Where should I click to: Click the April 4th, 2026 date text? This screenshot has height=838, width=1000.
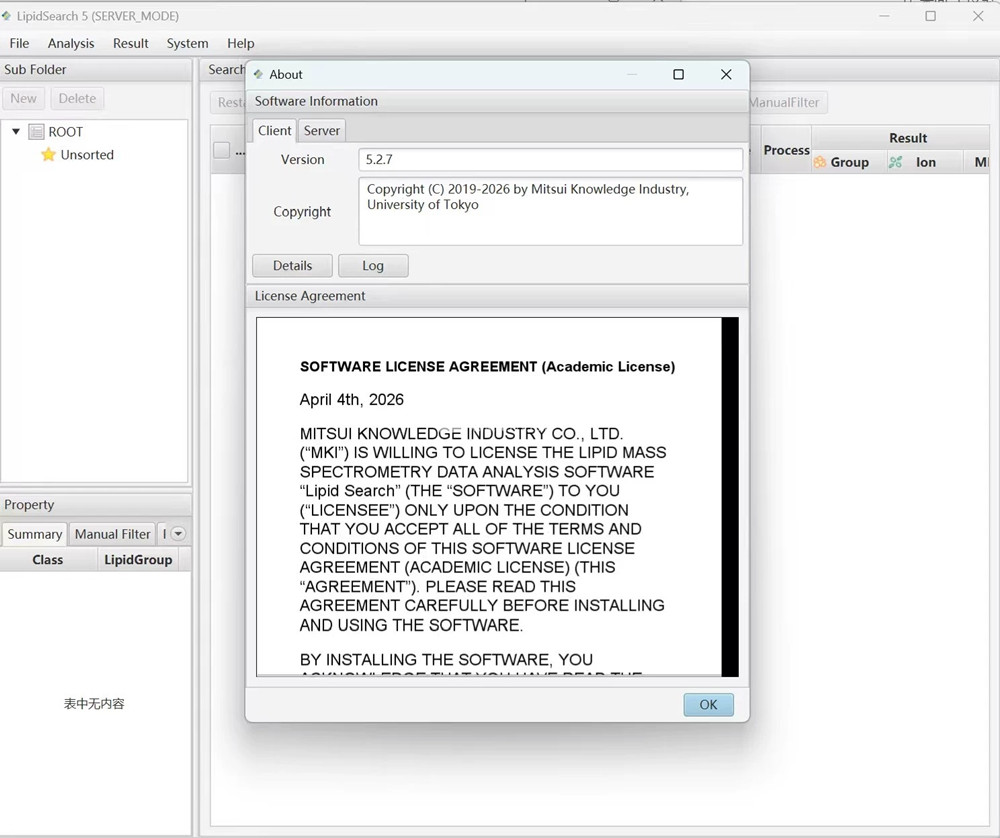point(351,400)
